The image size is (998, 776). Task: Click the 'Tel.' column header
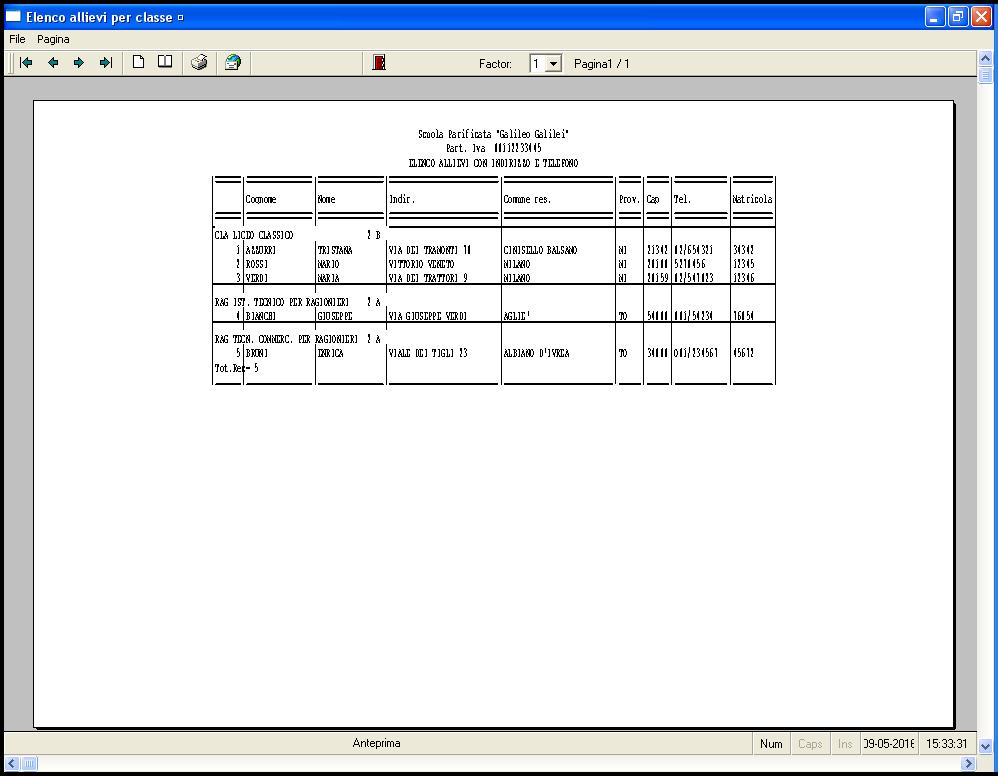[x=682, y=199]
